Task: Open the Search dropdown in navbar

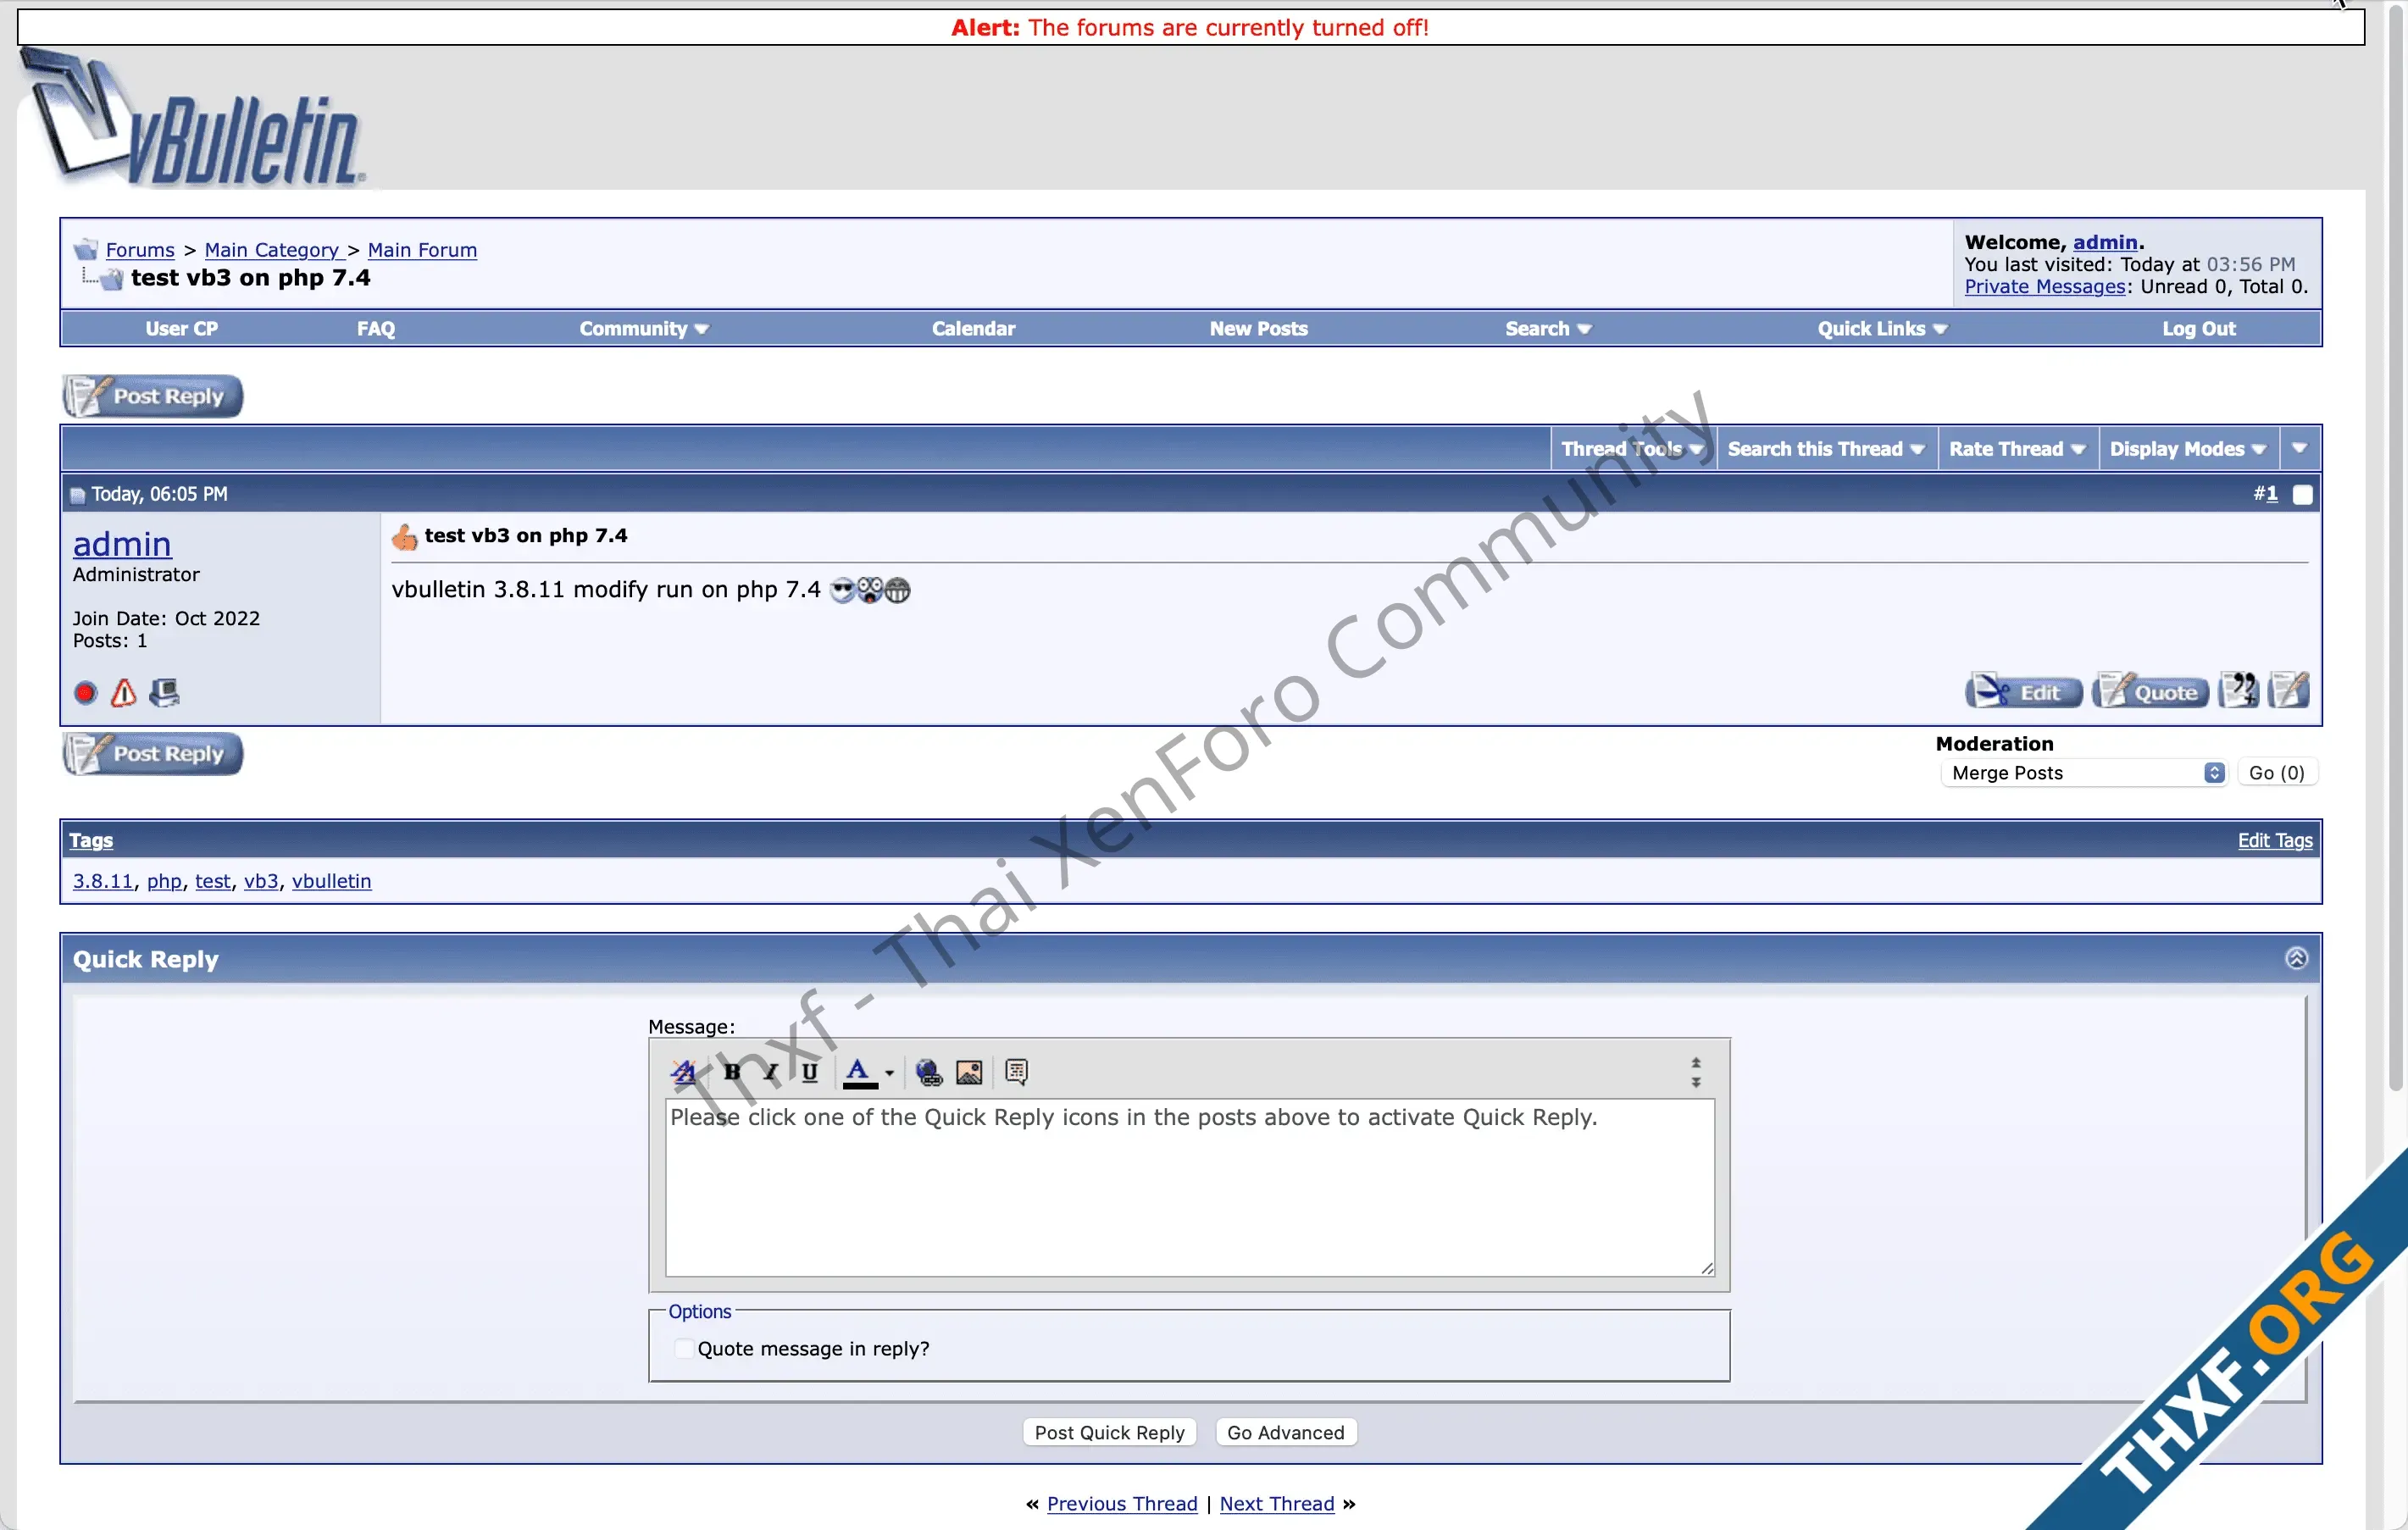Action: click(x=1548, y=329)
